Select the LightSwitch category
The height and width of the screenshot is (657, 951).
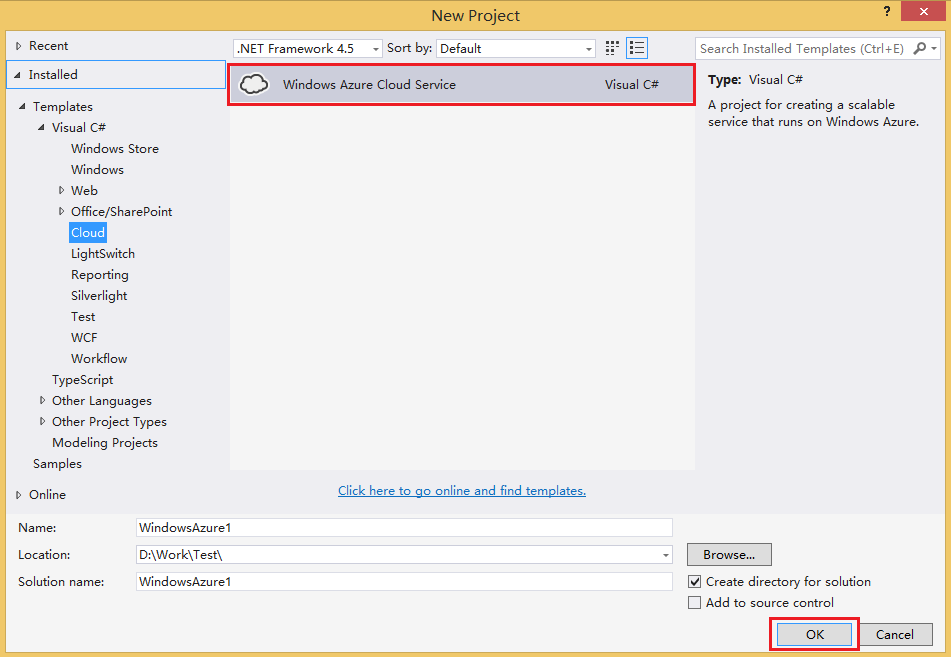pos(102,254)
